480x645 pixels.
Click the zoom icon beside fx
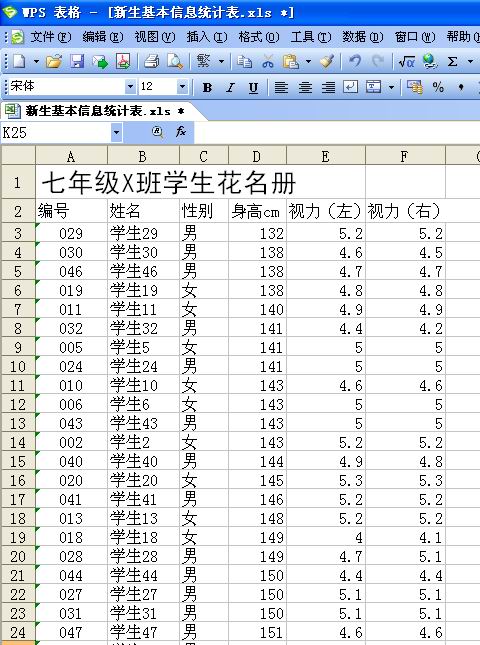point(157,132)
